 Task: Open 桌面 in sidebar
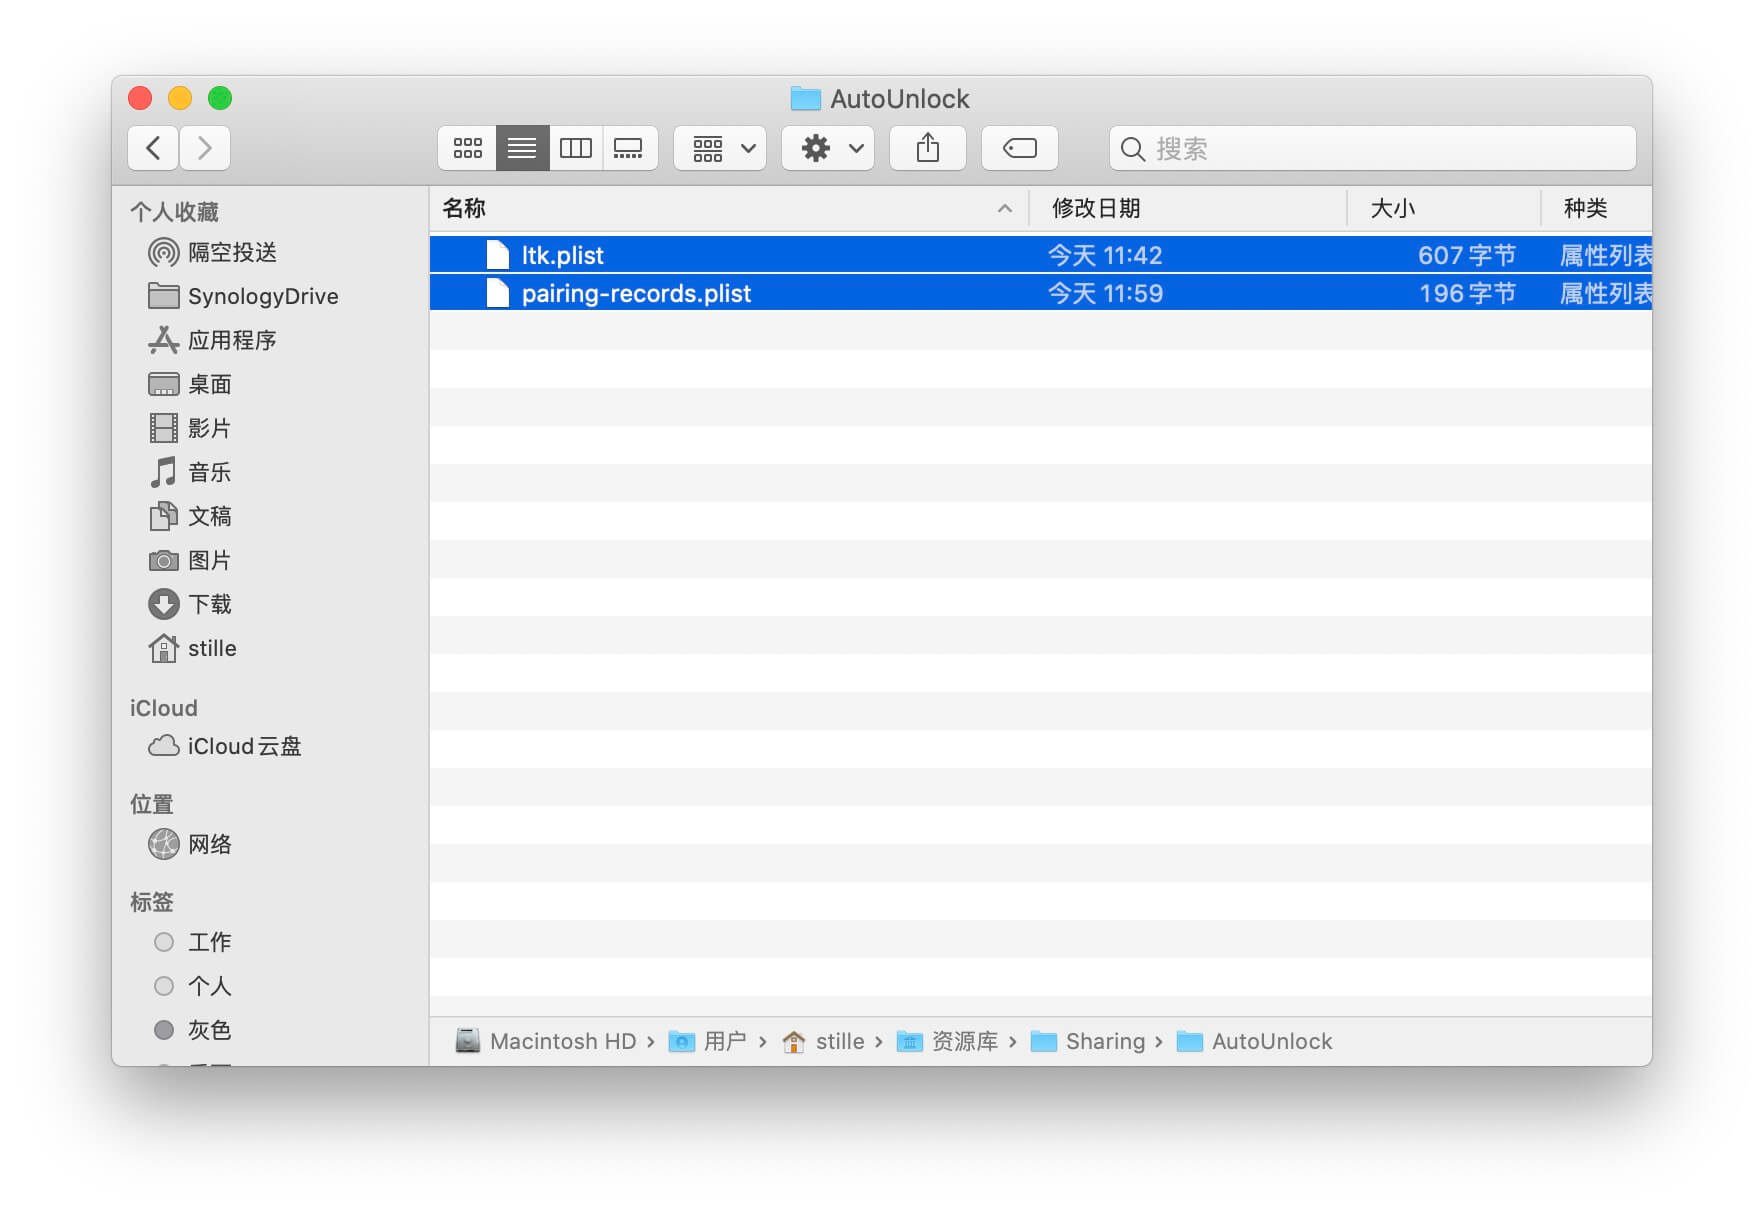190,384
